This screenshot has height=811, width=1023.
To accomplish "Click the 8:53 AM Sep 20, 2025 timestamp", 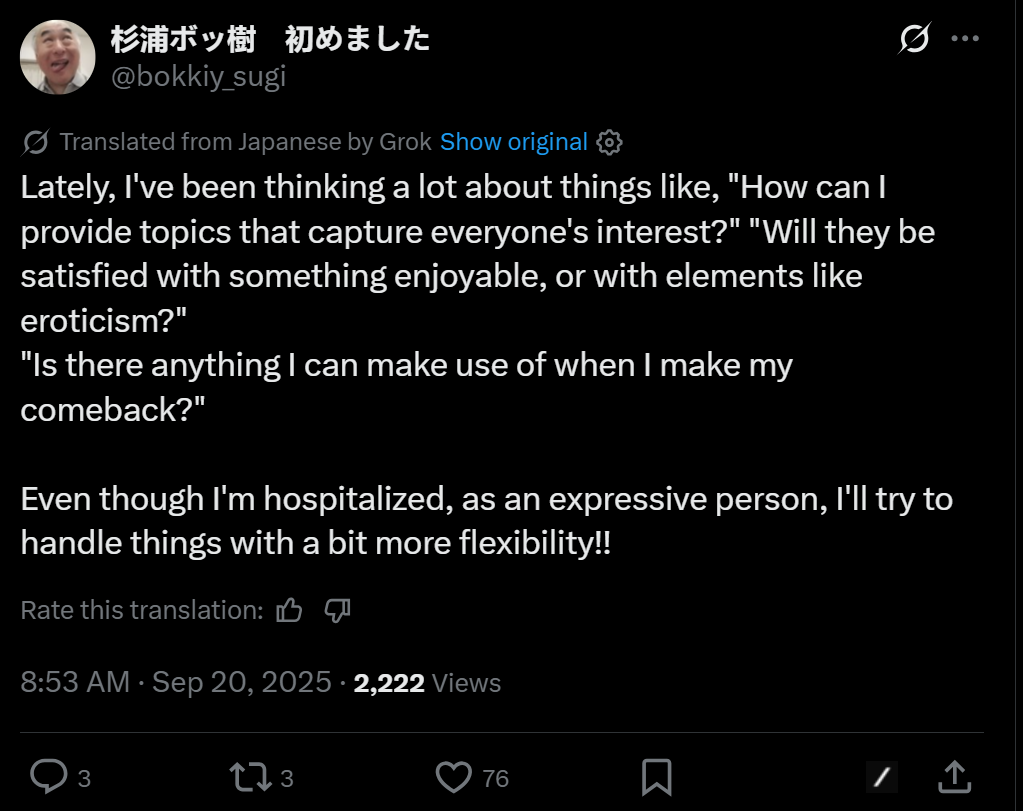I will [x=176, y=682].
